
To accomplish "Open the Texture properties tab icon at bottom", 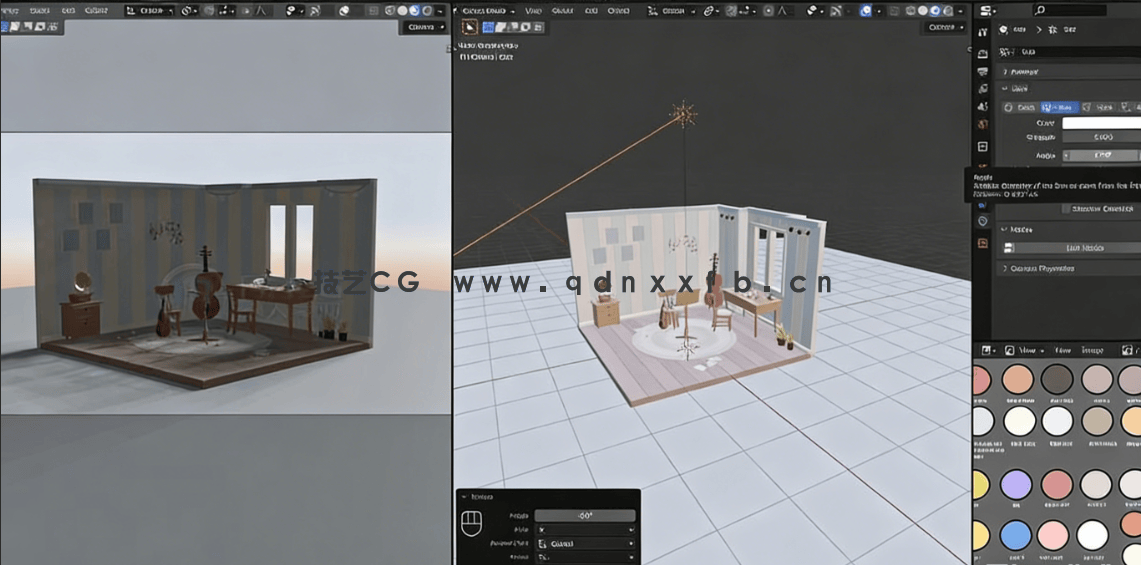I will click(983, 243).
